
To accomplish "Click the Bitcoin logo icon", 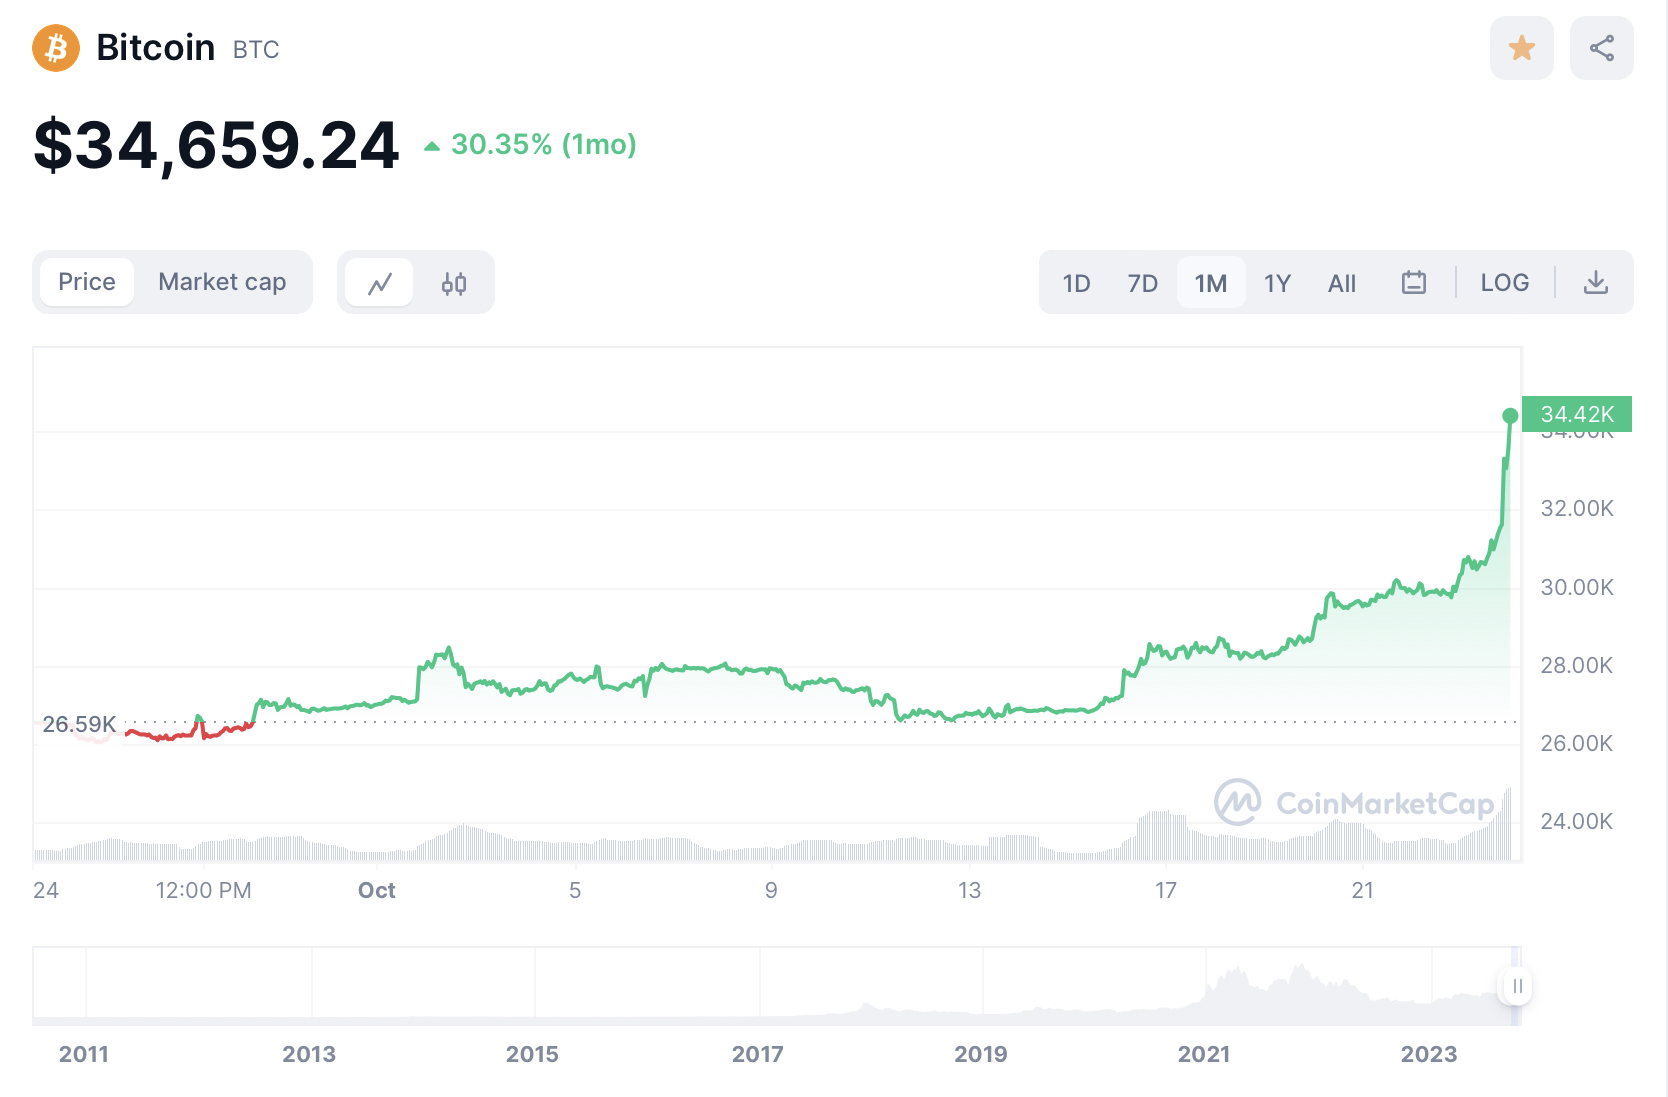I will click(56, 48).
